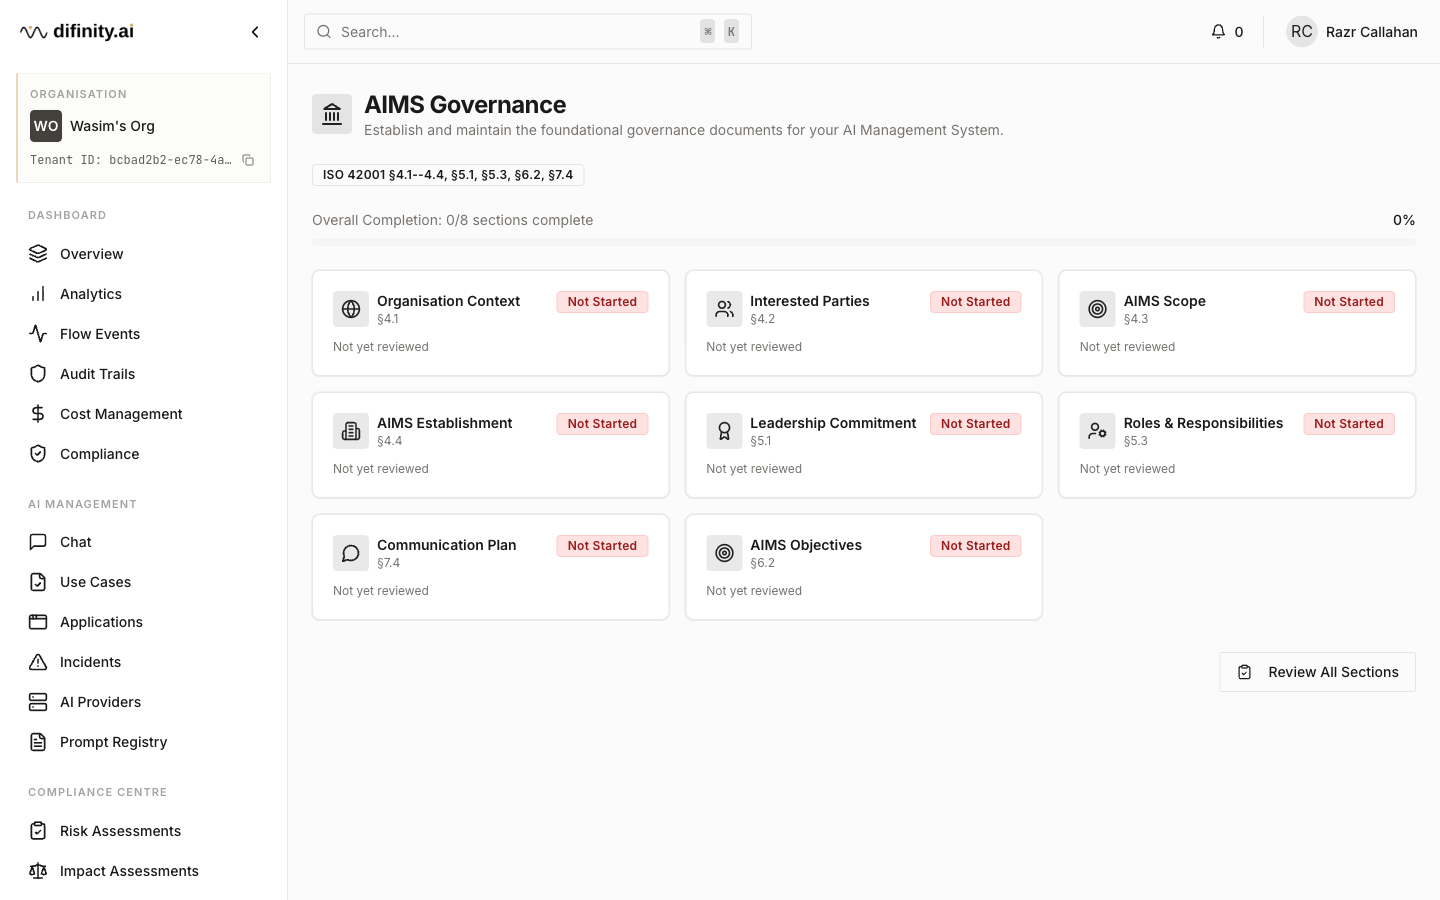Go to Analytics in the sidebar
This screenshot has height=900, width=1440.
[144, 294]
